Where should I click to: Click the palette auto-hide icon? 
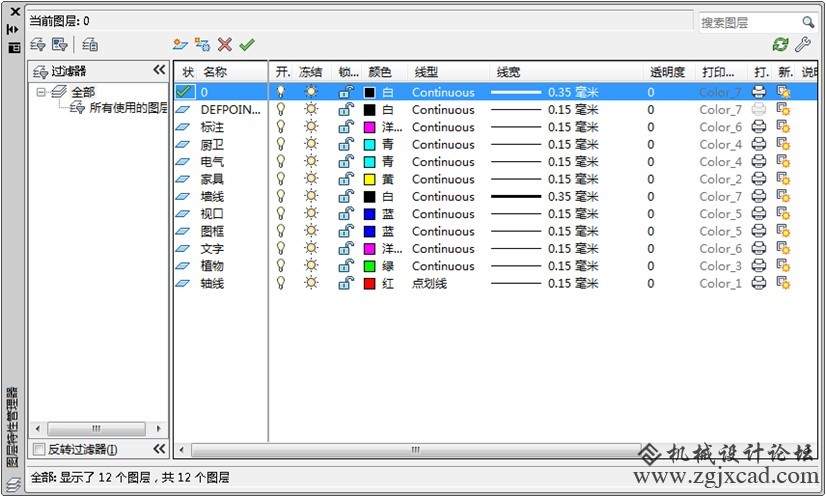[14, 30]
